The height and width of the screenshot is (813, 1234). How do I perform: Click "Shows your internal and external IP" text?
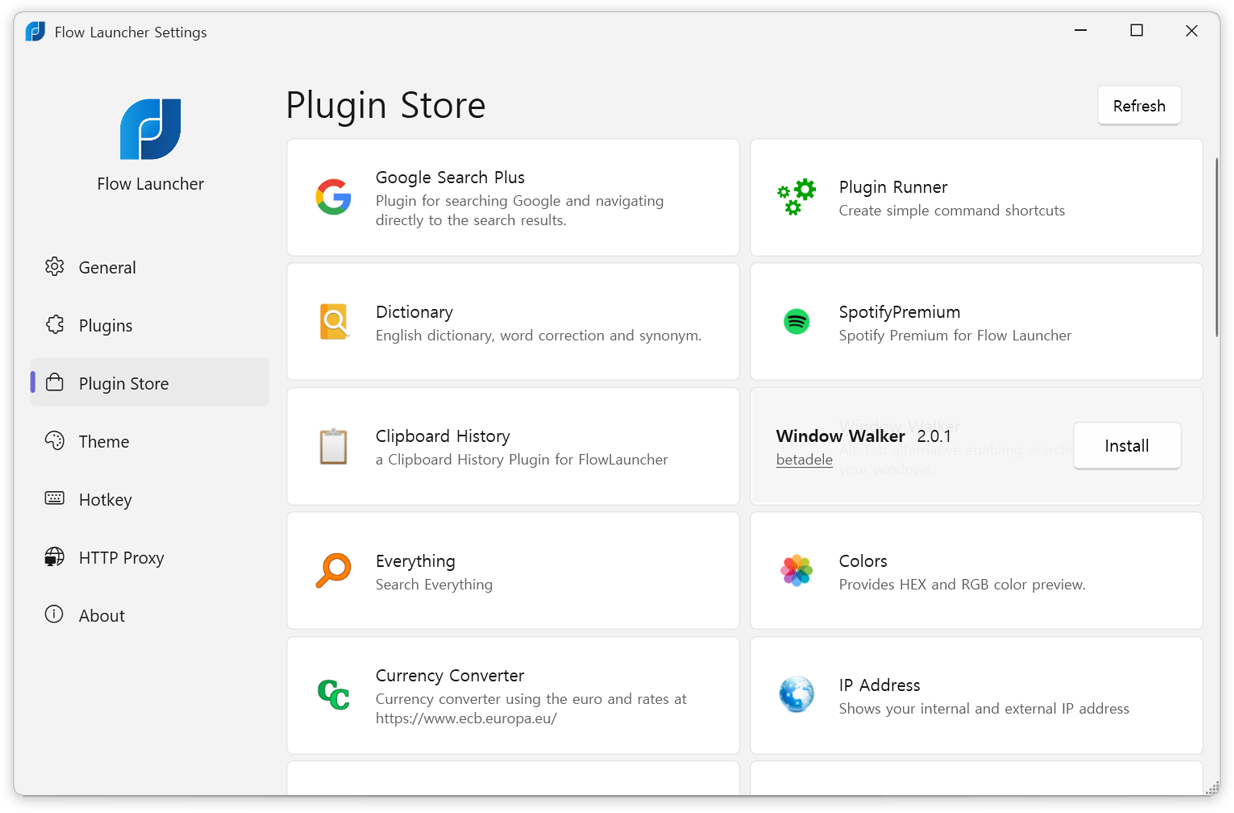coord(984,708)
